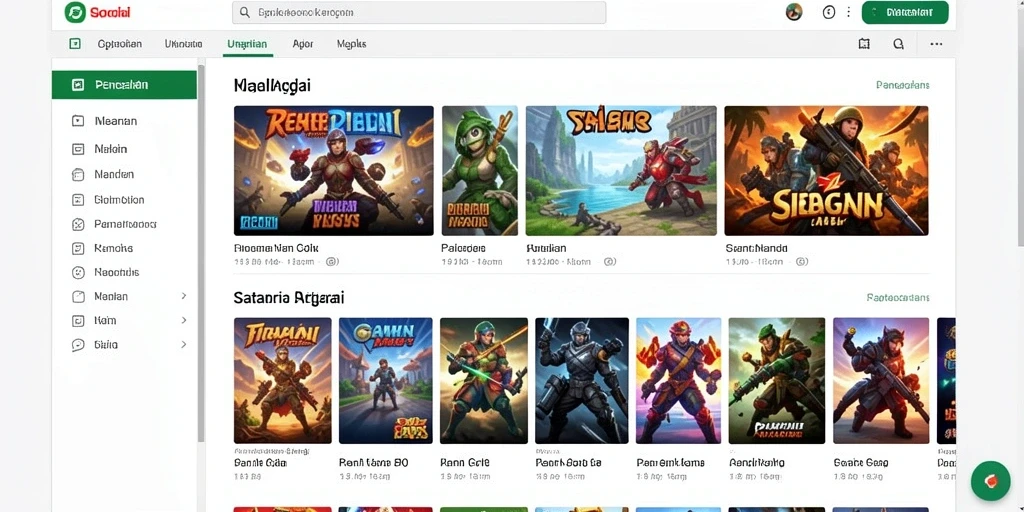Open the Raoteoadans link beside Satanria Arcgarai

(898, 298)
